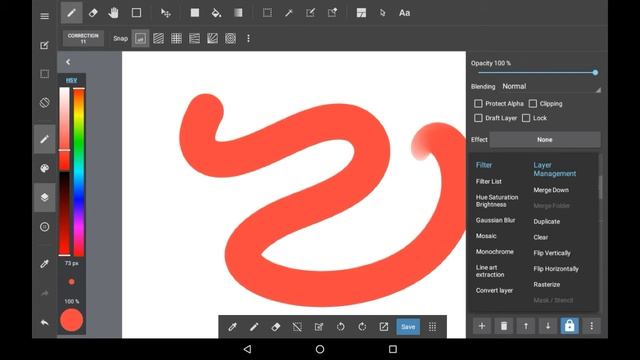The height and width of the screenshot is (360, 640).
Task: Tap the edit icon in left sidebar
Action: 44,45
